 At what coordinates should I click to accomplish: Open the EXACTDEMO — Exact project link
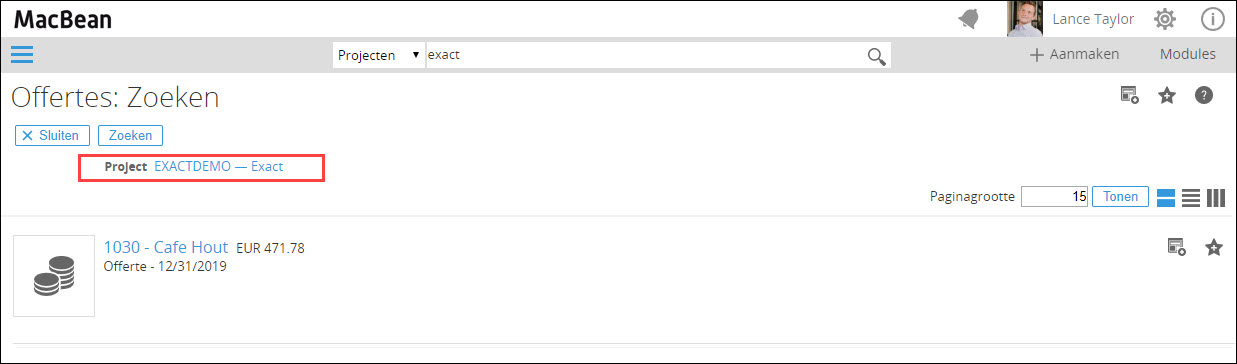[x=219, y=166]
